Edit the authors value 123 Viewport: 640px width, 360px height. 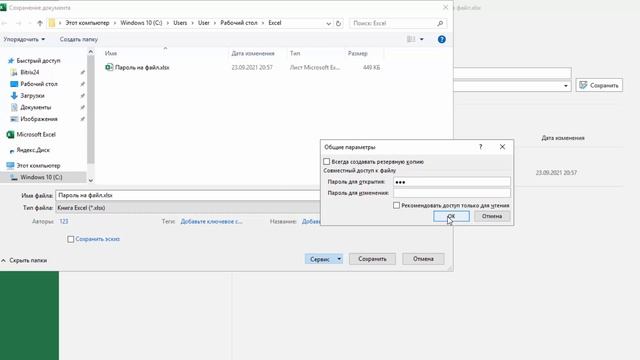[64, 222]
